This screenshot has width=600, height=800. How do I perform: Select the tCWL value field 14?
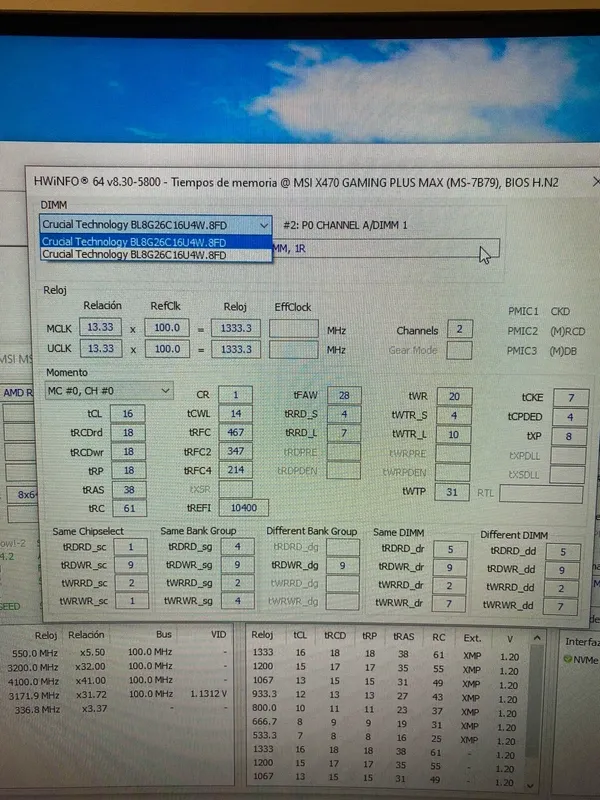click(x=235, y=414)
